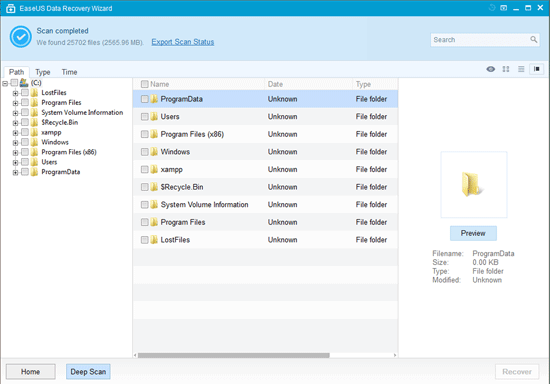The height and width of the screenshot is (385, 550).
Task: Expand xampp node in tree
Action: click(x=15, y=133)
